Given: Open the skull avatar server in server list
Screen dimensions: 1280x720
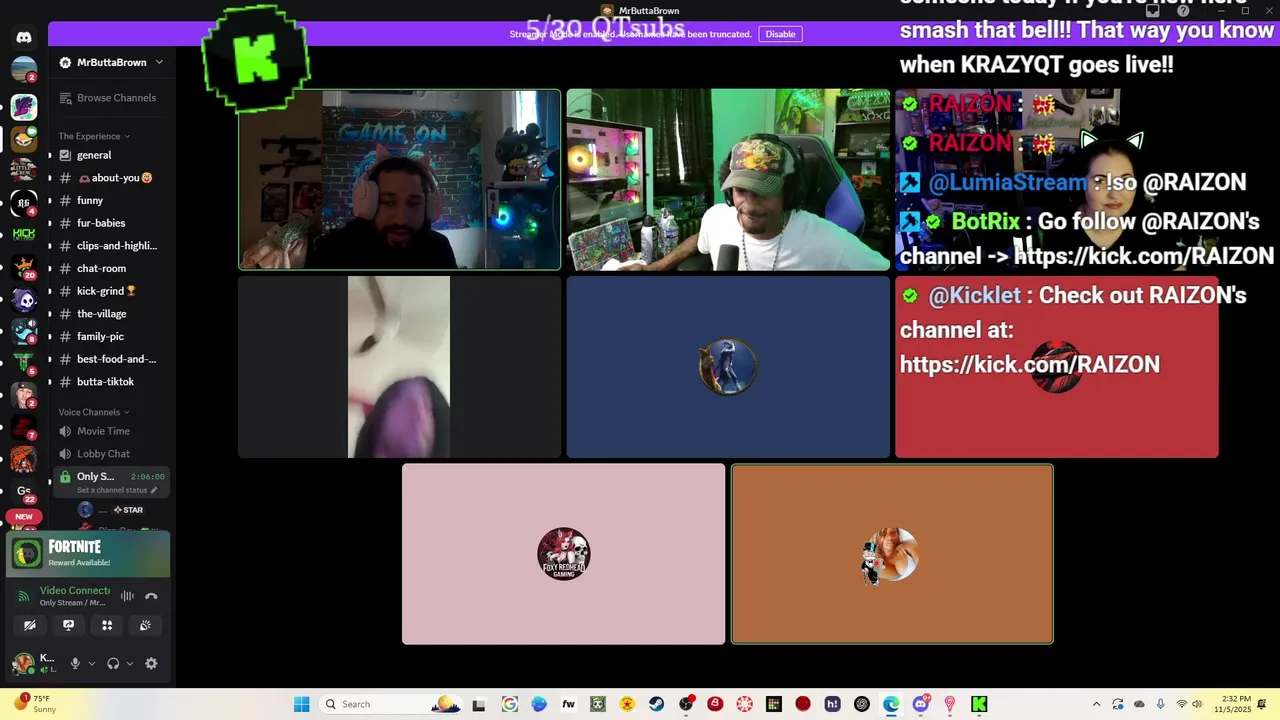Looking at the screenshot, I should (x=24, y=299).
